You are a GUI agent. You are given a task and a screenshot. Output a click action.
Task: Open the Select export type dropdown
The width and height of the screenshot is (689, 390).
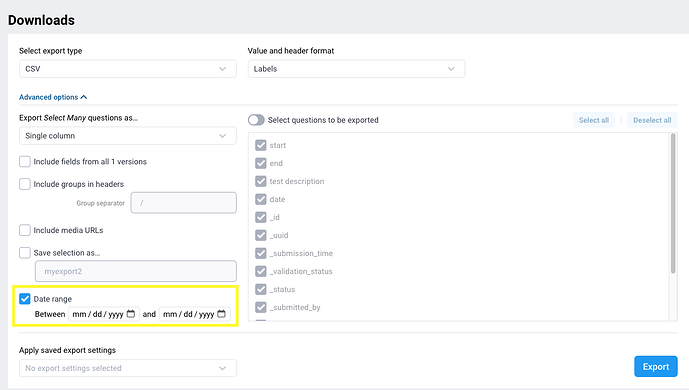(128, 69)
